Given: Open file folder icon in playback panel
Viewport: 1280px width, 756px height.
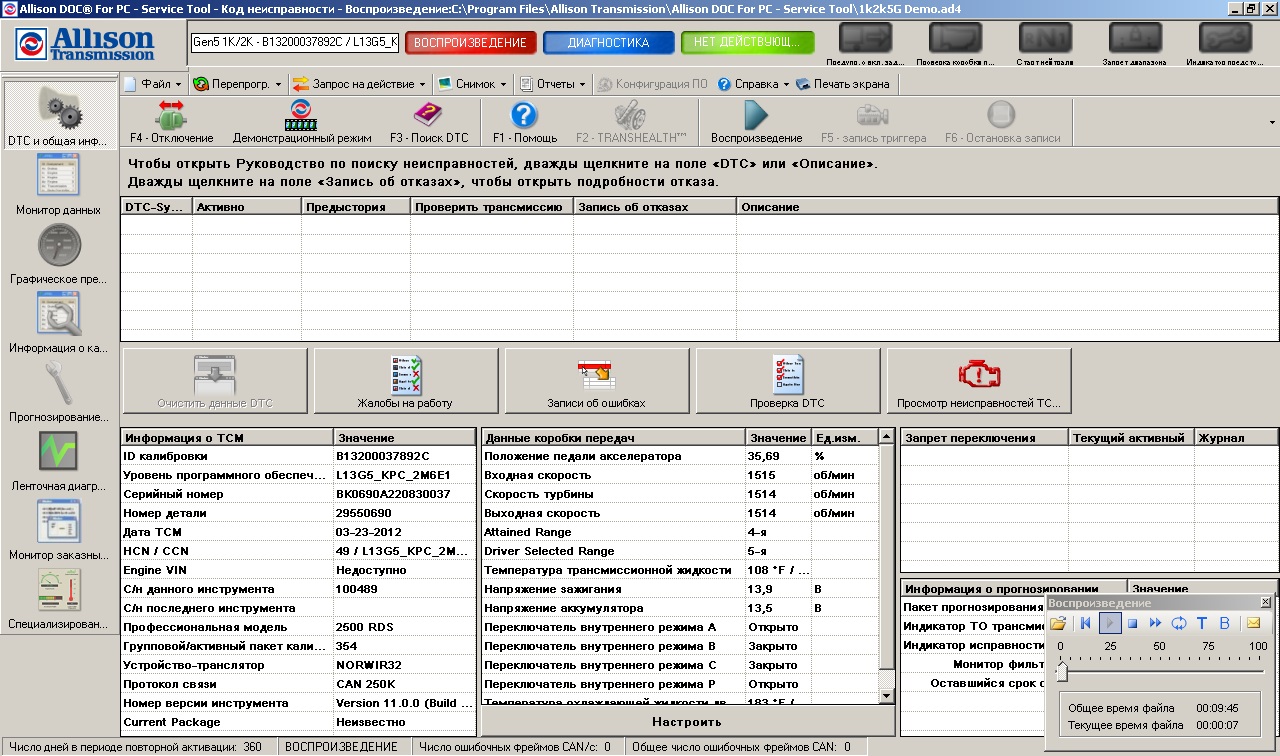Looking at the screenshot, I should tap(1058, 623).
